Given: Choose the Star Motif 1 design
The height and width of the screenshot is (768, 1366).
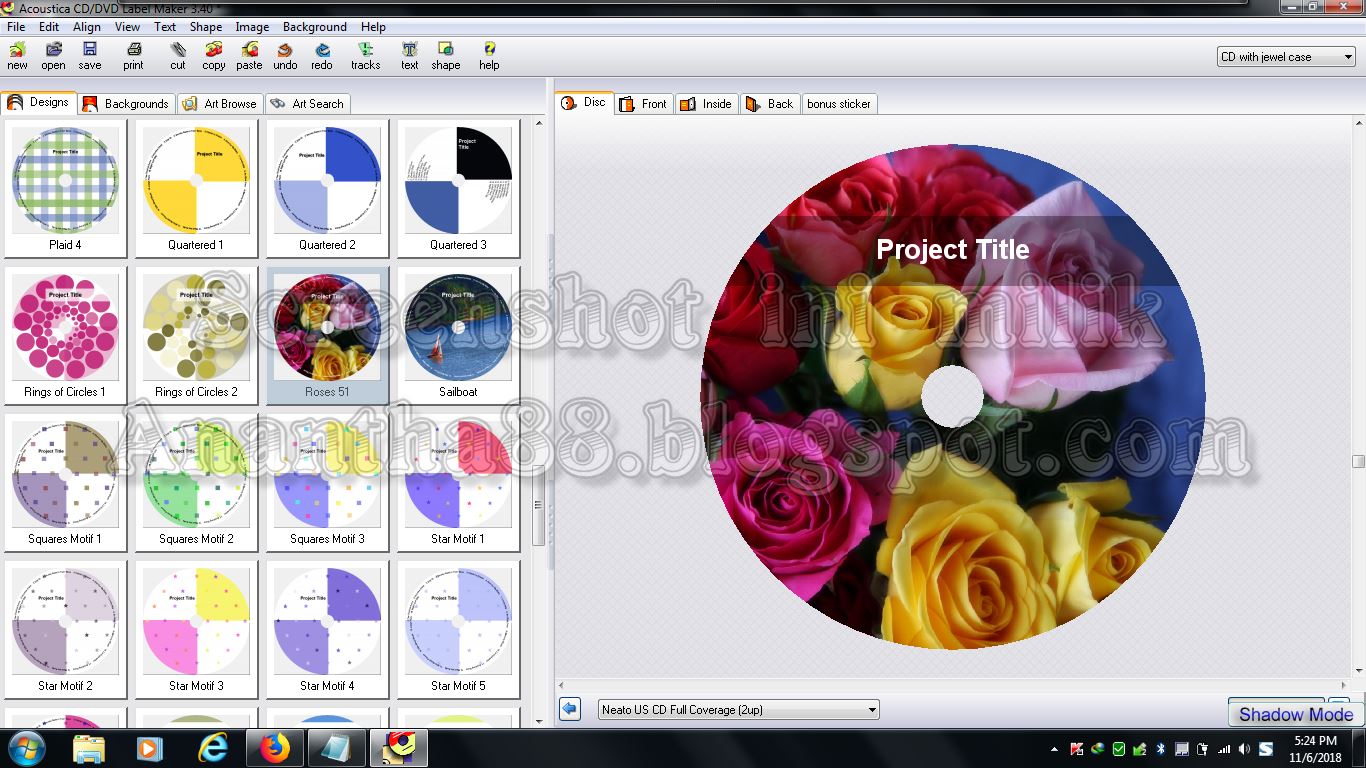Looking at the screenshot, I should [459, 482].
